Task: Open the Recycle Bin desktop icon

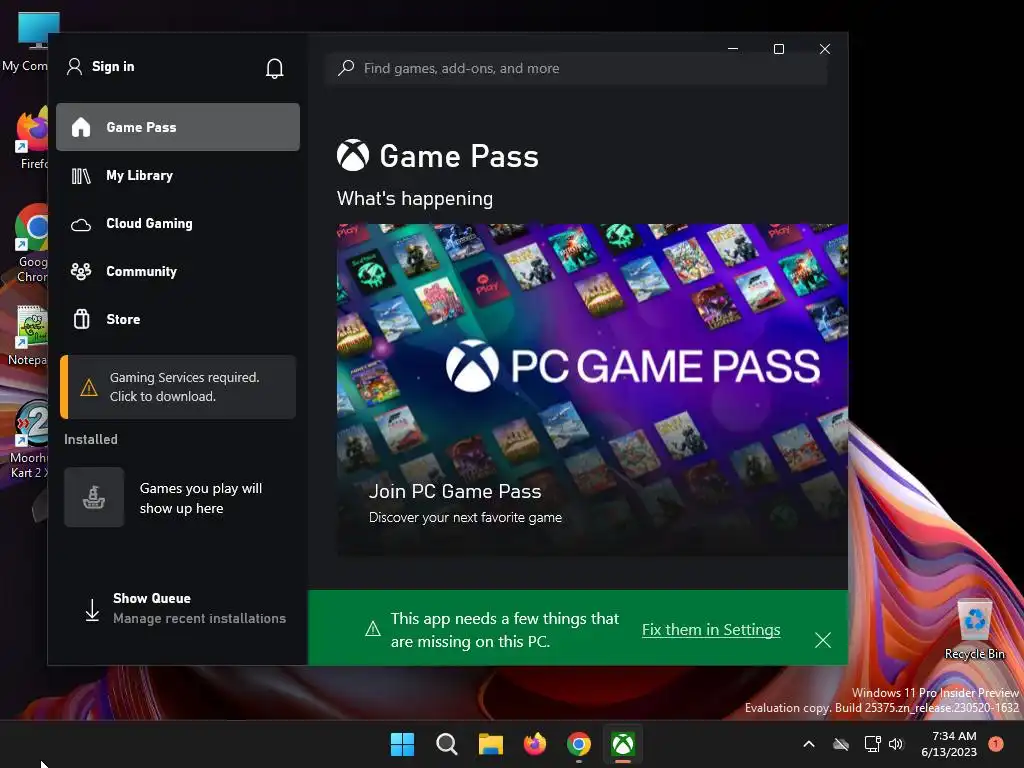Action: 974,630
